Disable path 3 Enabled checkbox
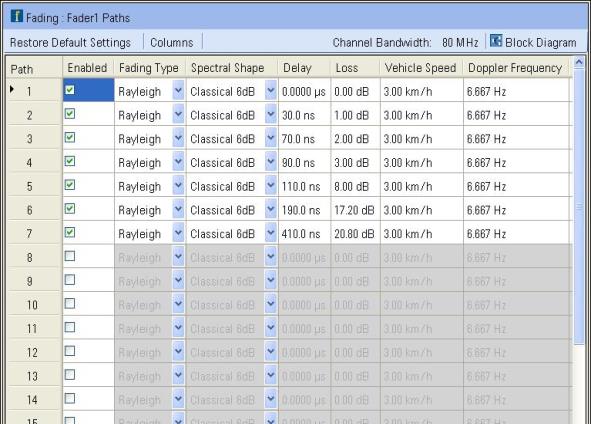Image resolution: width=591 pixels, height=424 pixels. pos(70,138)
